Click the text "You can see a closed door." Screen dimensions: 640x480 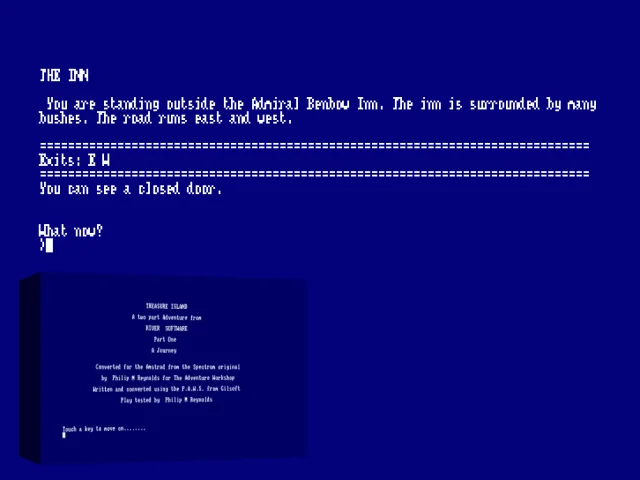(x=131, y=189)
